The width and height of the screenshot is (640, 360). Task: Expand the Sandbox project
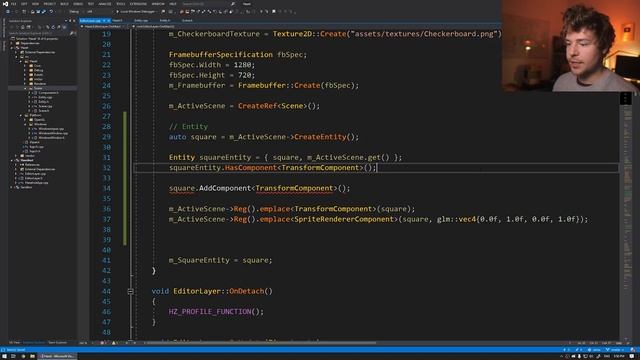[11, 187]
